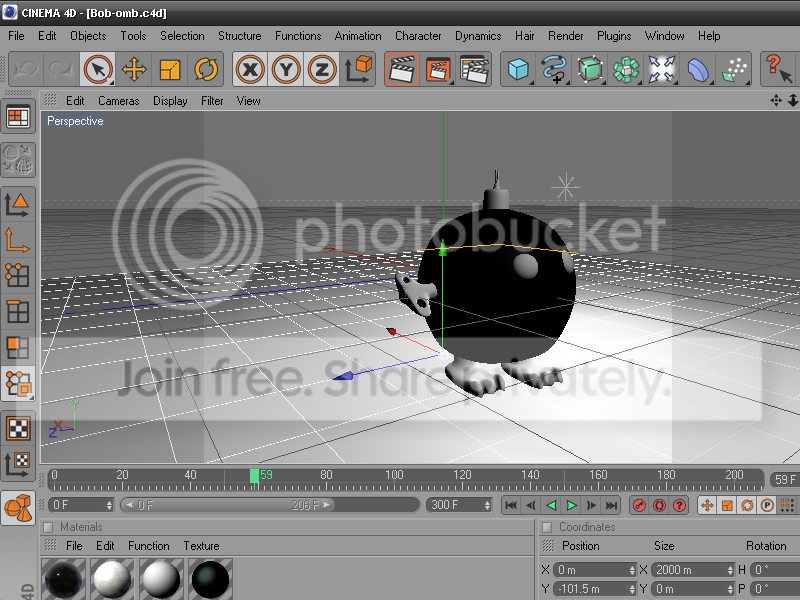Open the spline tools icon
The width and height of the screenshot is (800, 600).
click(554, 69)
